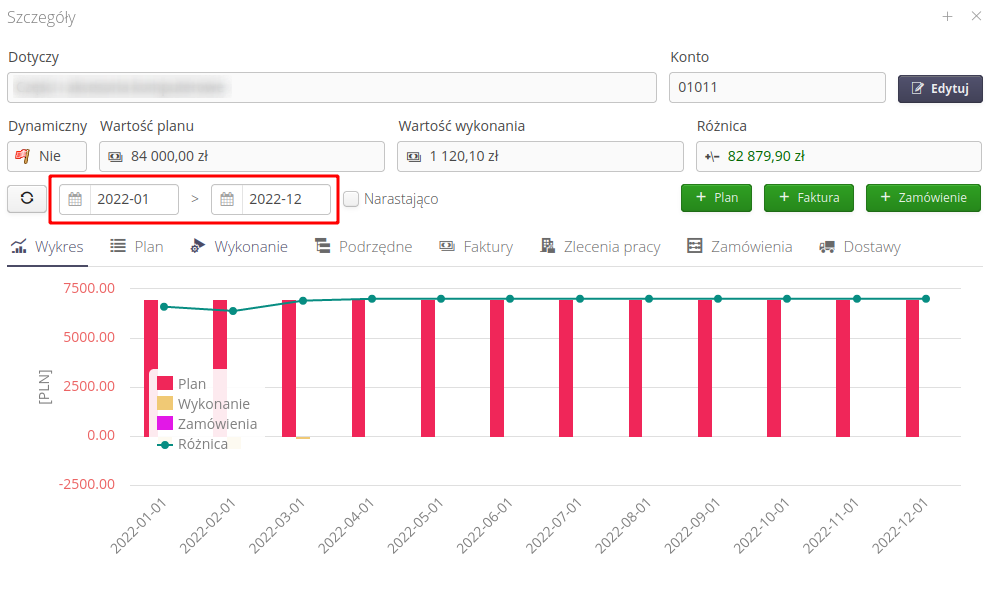Click the Różnica plus-minus icon
The image size is (993, 595).
coord(711,156)
